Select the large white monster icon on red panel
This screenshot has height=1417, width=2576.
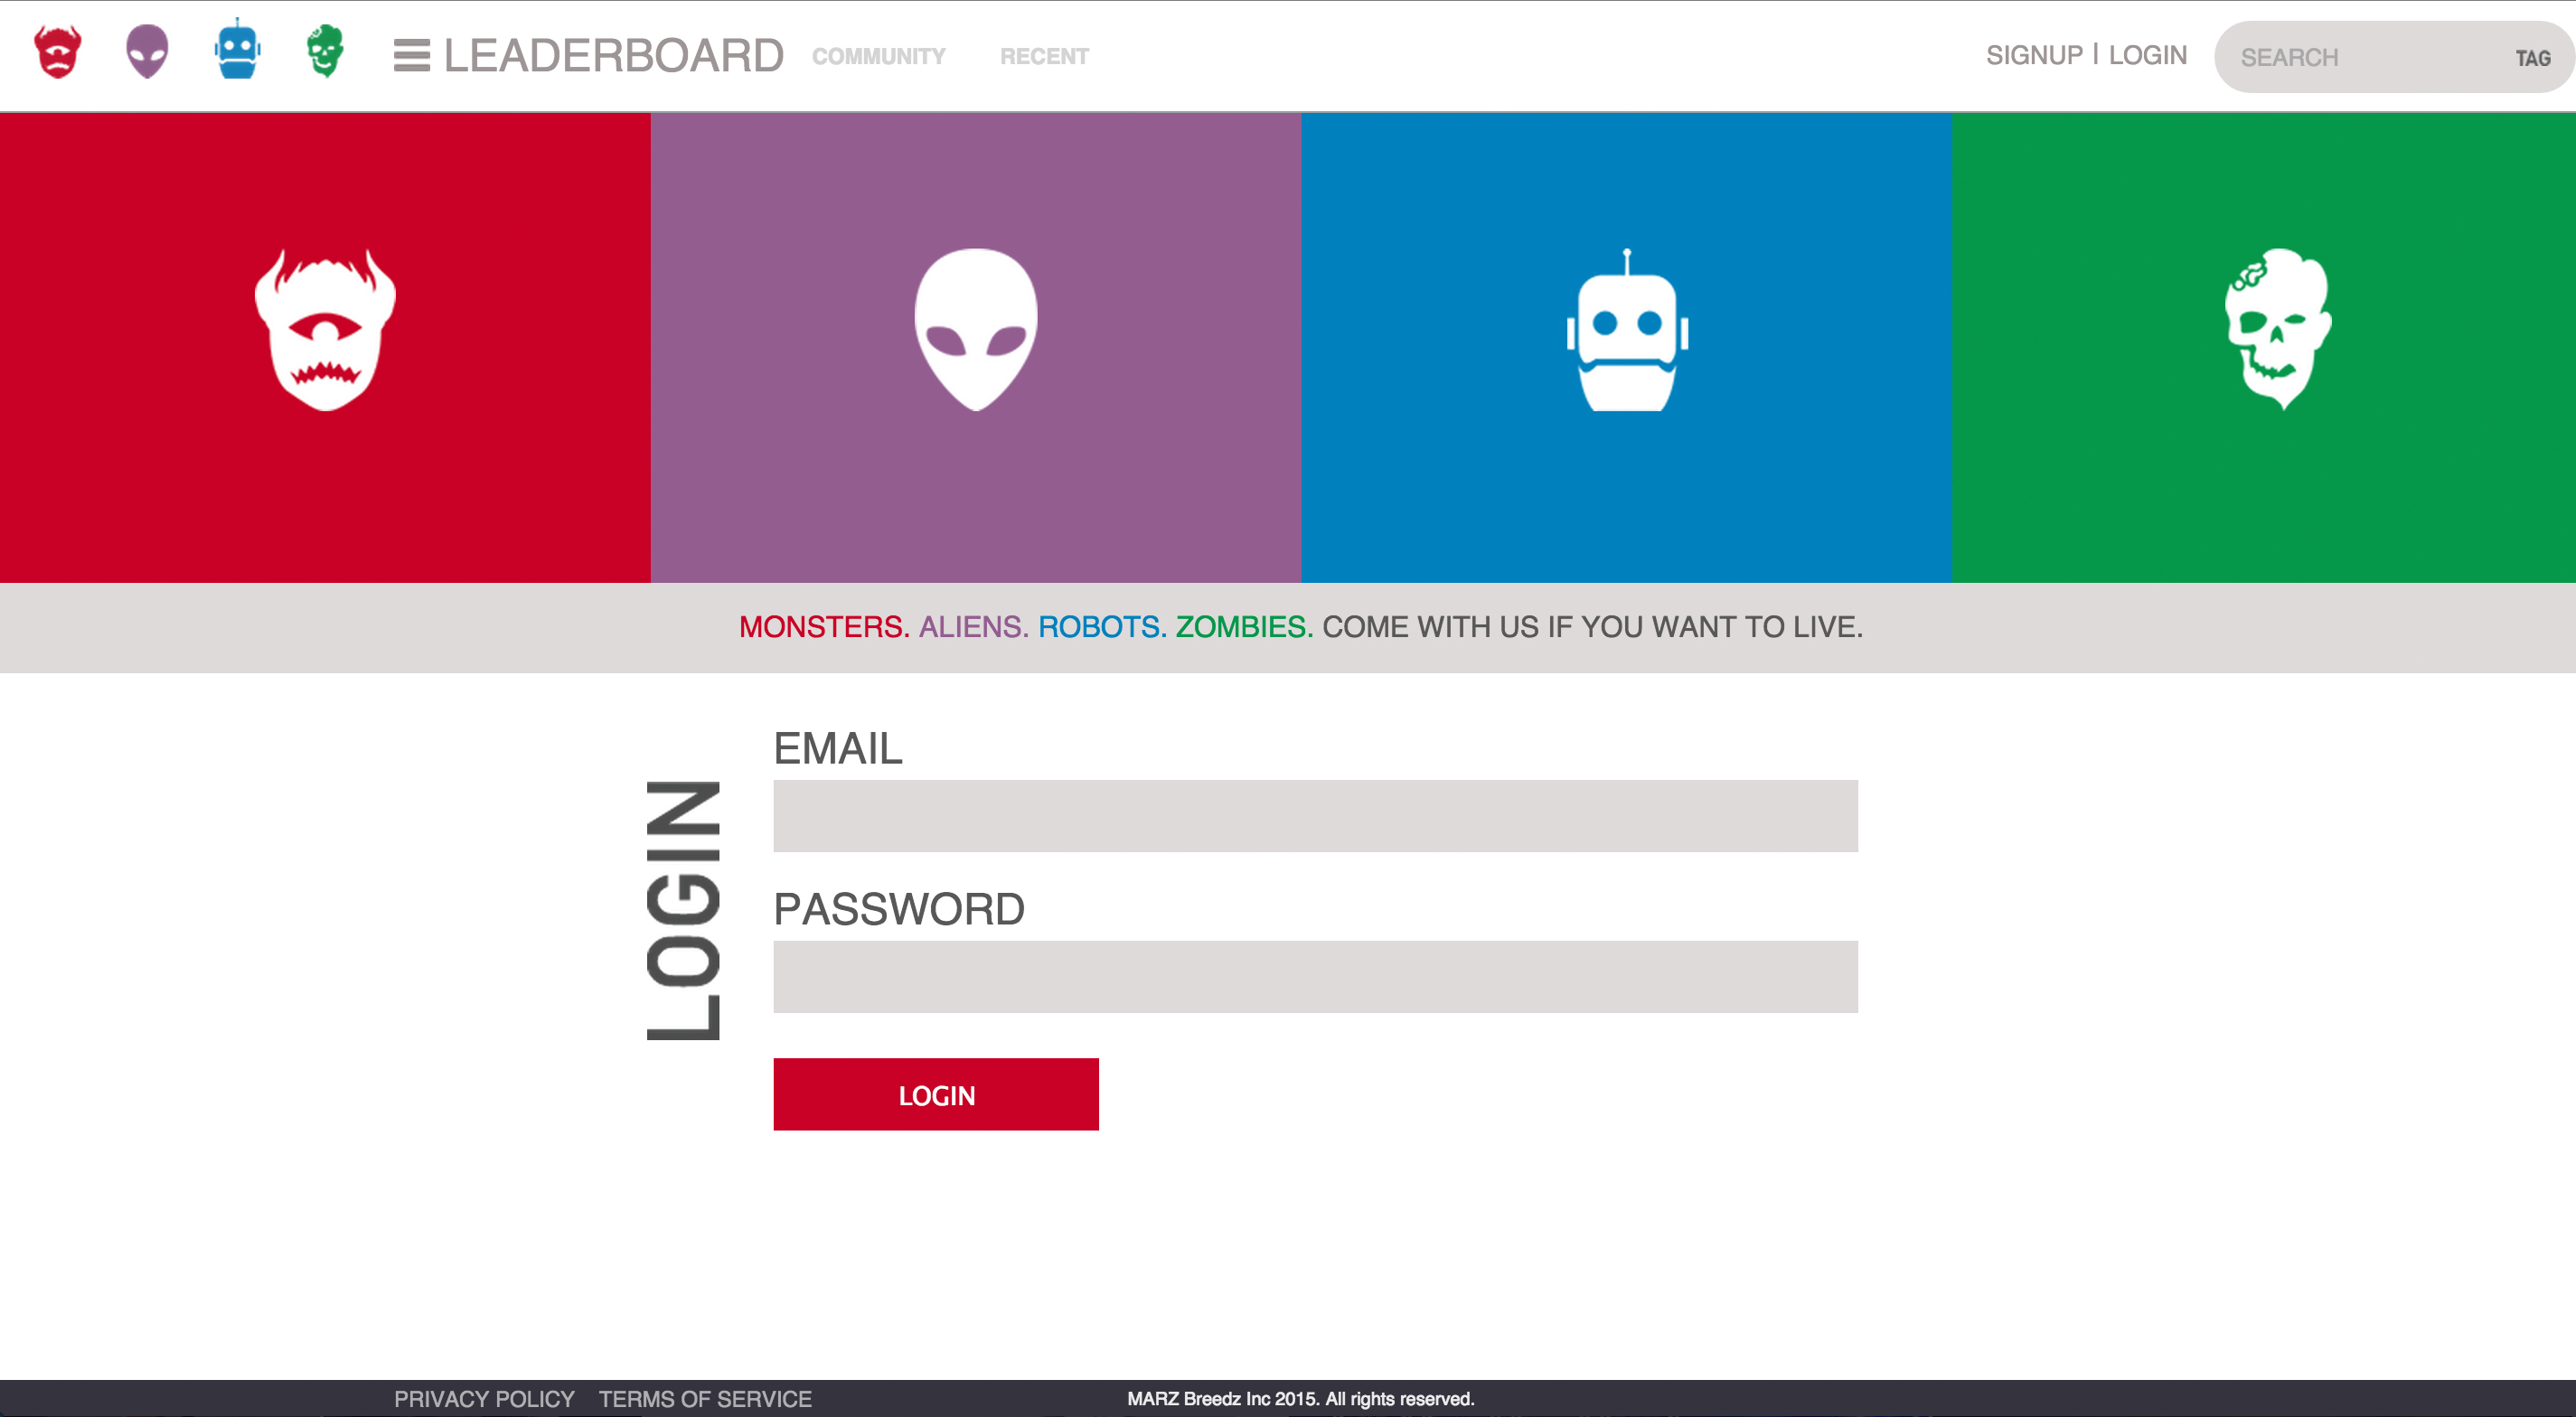[325, 330]
